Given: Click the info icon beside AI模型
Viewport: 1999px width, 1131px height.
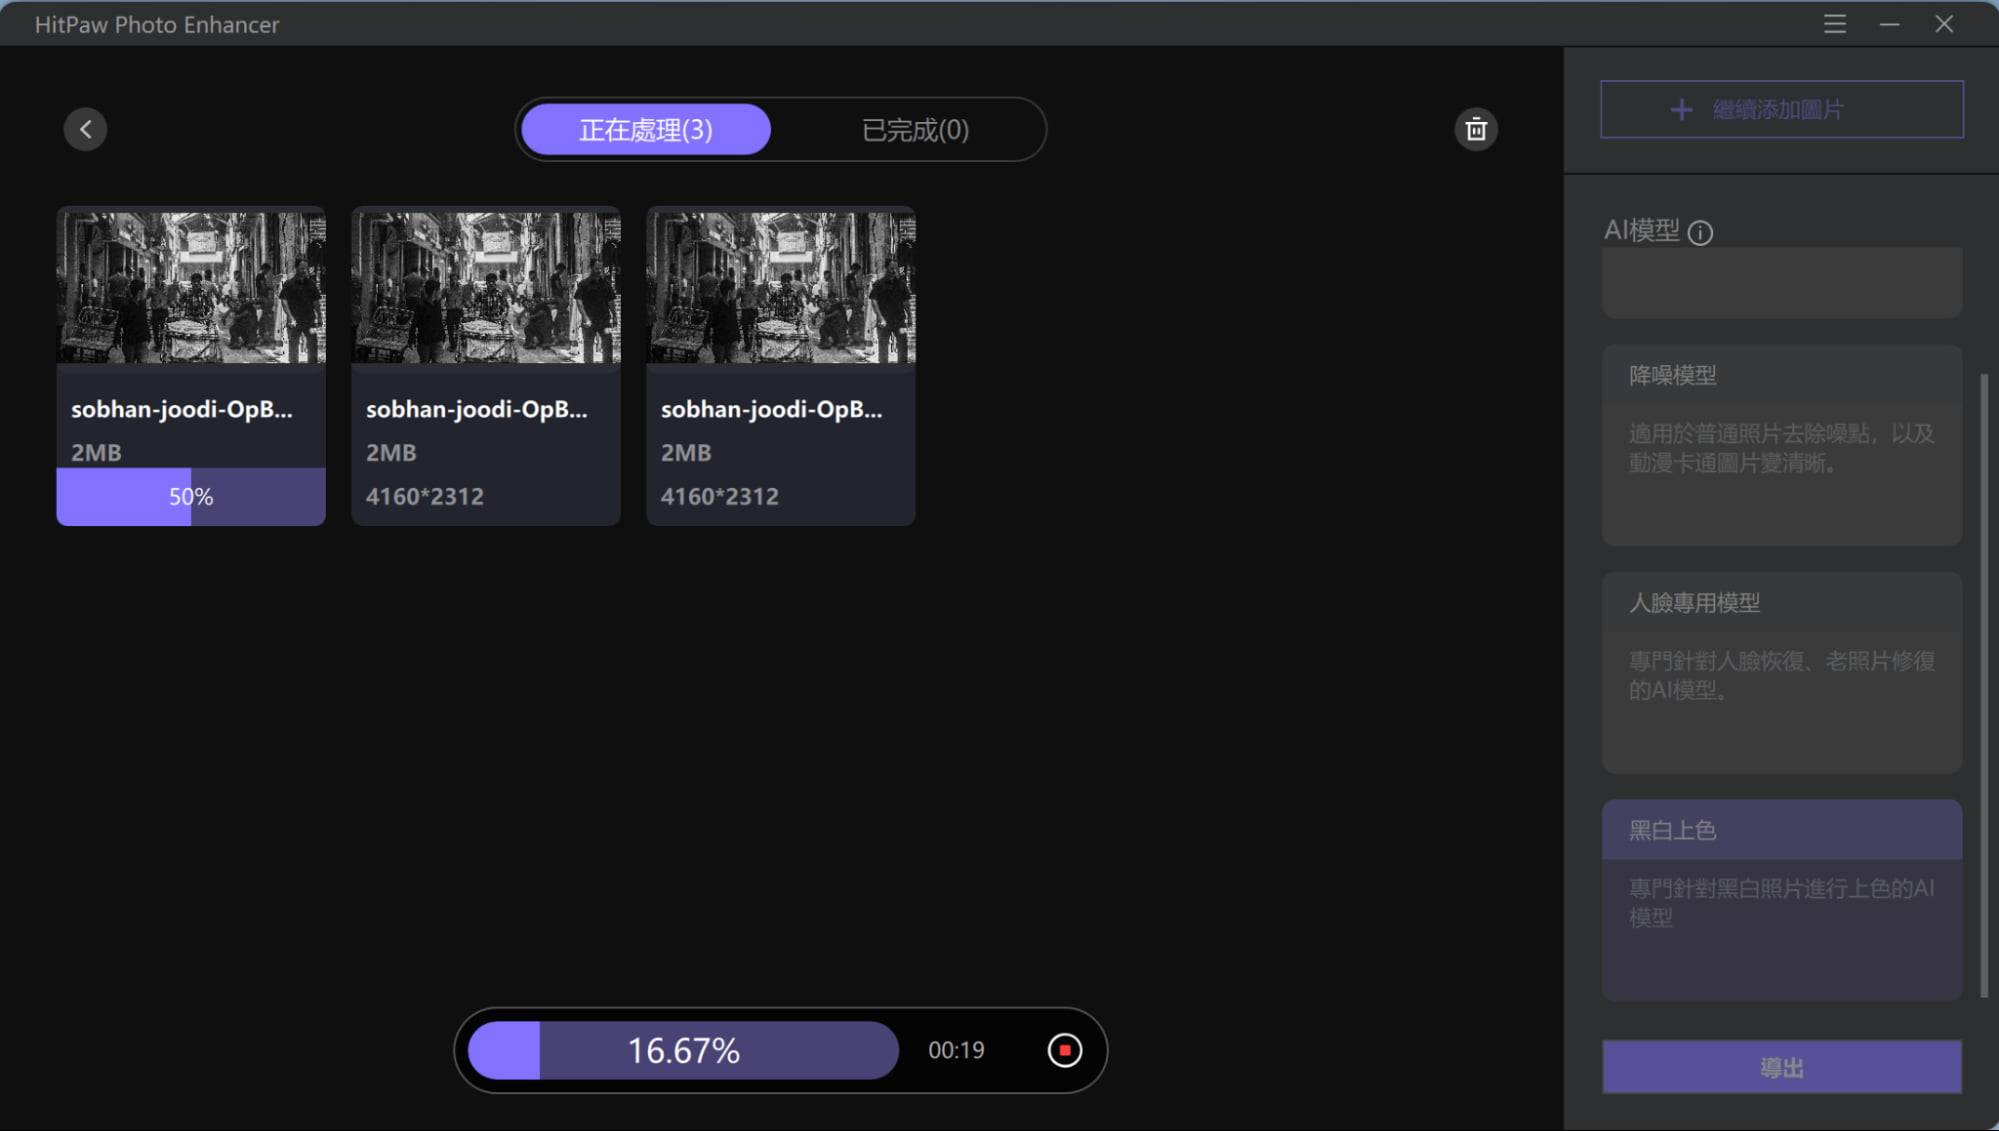Looking at the screenshot, I should pyautogui.click(x=1700, y=232).
